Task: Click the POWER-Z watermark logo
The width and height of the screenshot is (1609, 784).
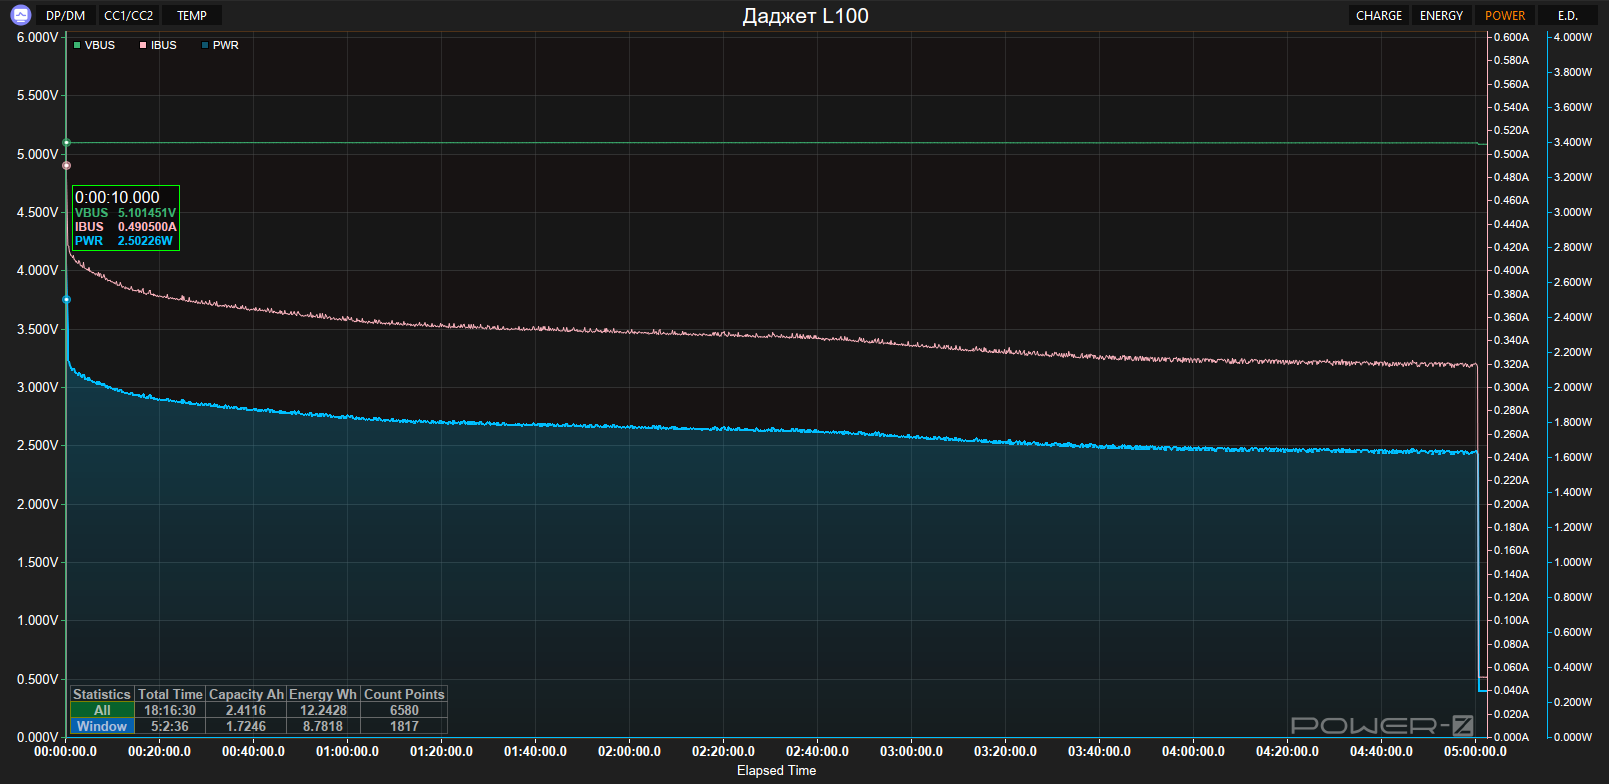Action: pos(1382,725)
